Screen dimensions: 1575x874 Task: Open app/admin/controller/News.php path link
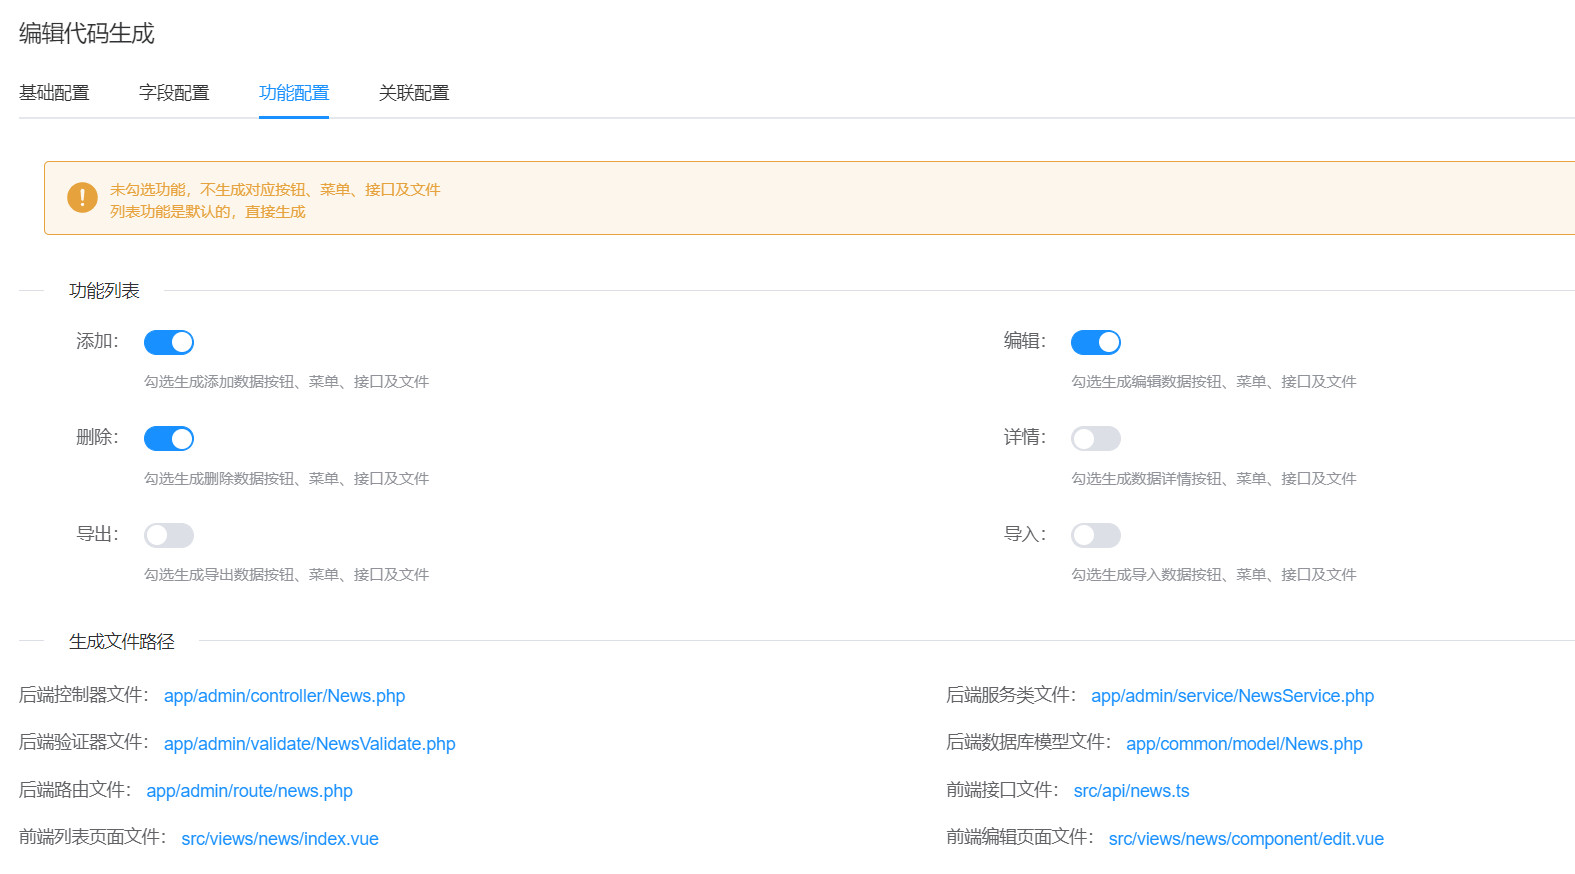pyautogui.click(x=284, y=696)
